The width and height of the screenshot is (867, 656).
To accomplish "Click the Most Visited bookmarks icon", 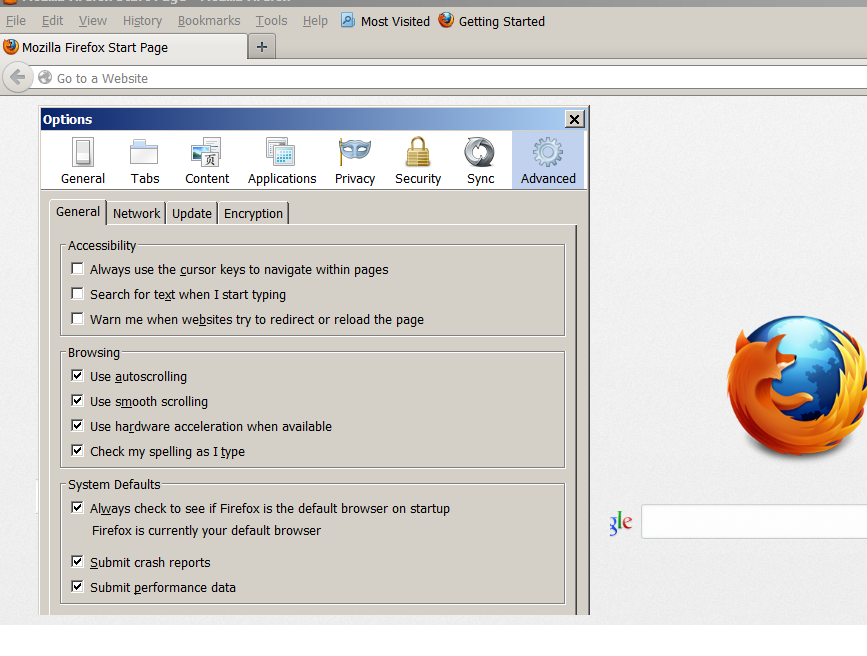I will 348,21.
